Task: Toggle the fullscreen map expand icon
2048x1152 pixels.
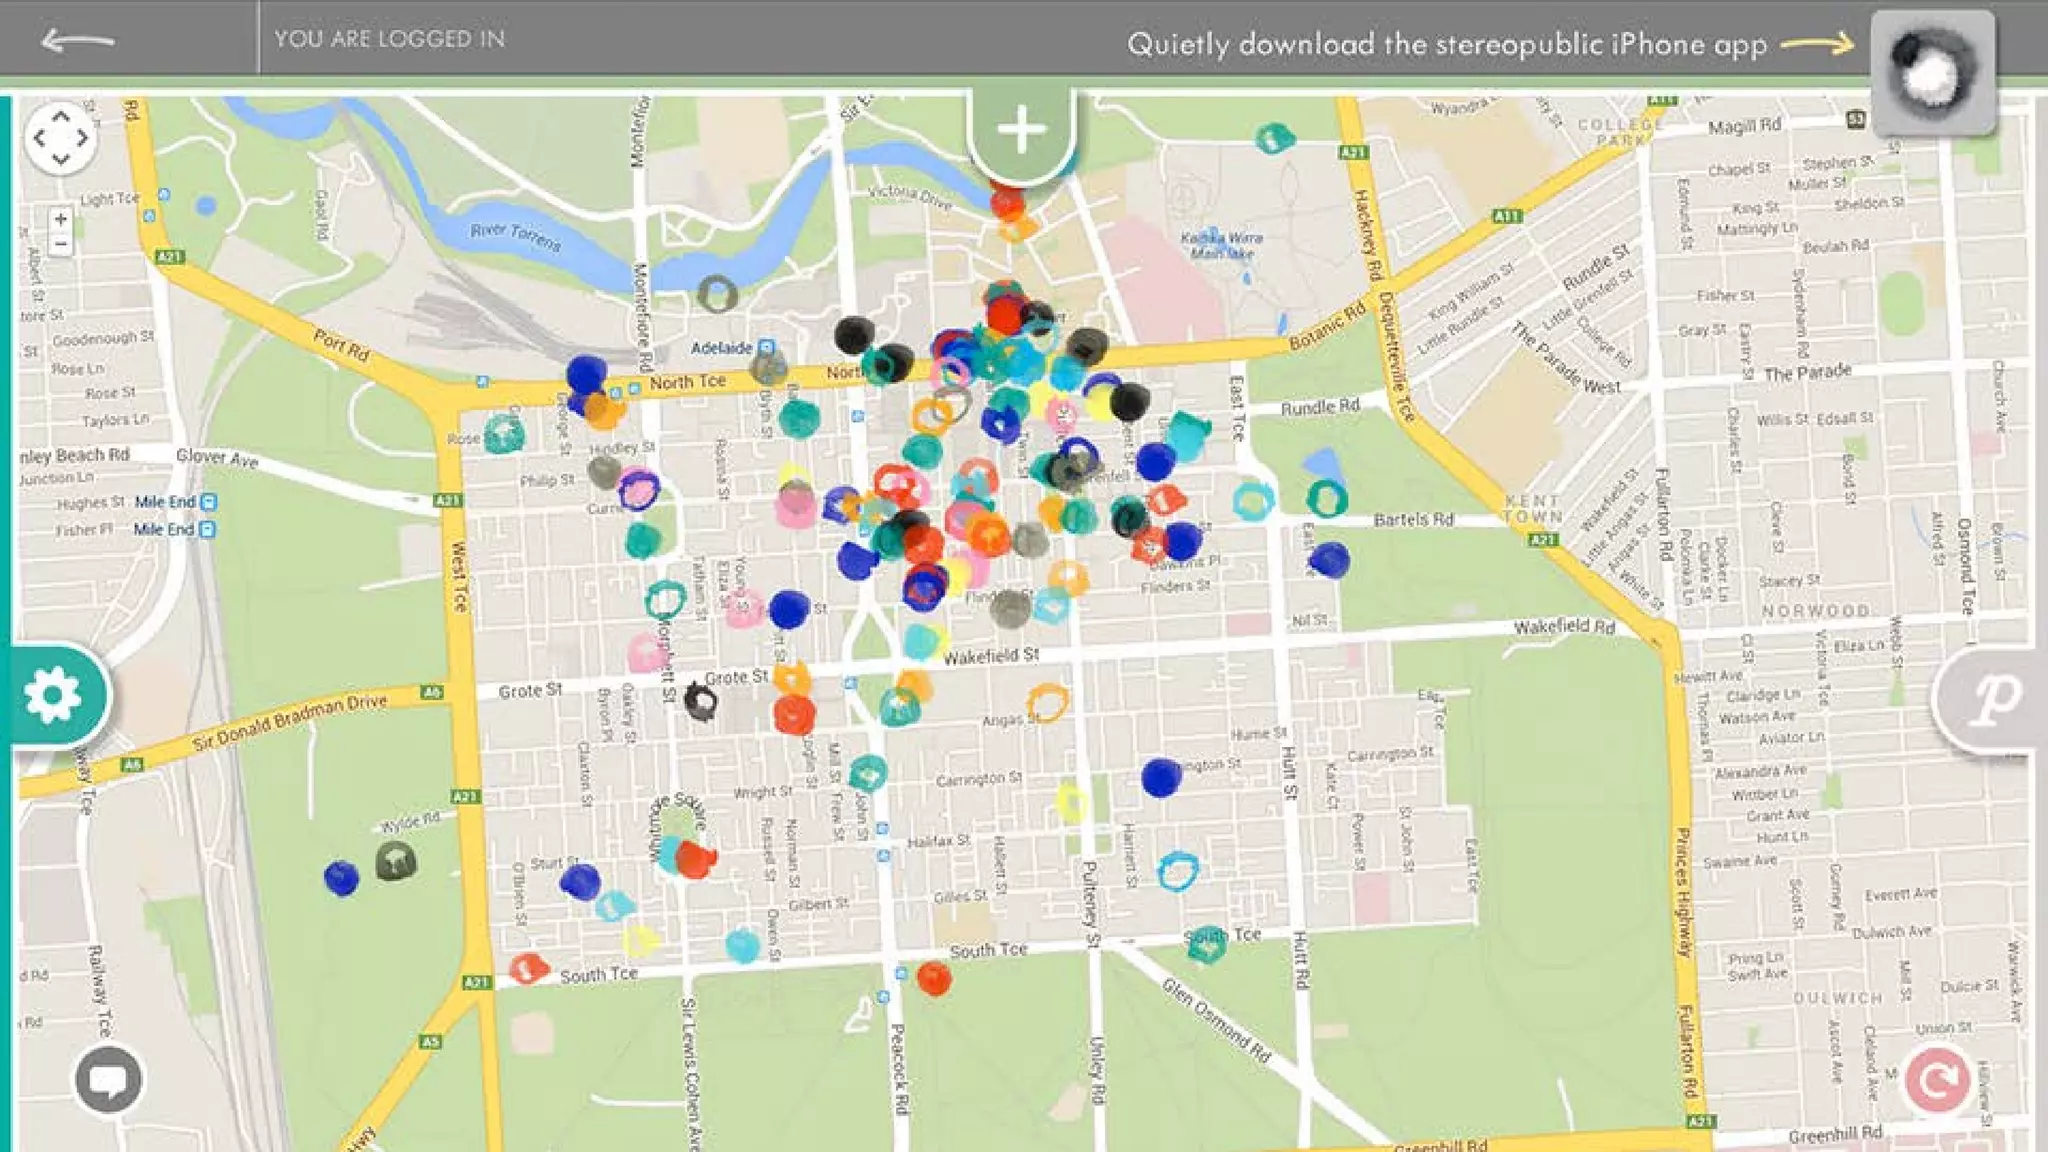Action: tap(60, 138)
